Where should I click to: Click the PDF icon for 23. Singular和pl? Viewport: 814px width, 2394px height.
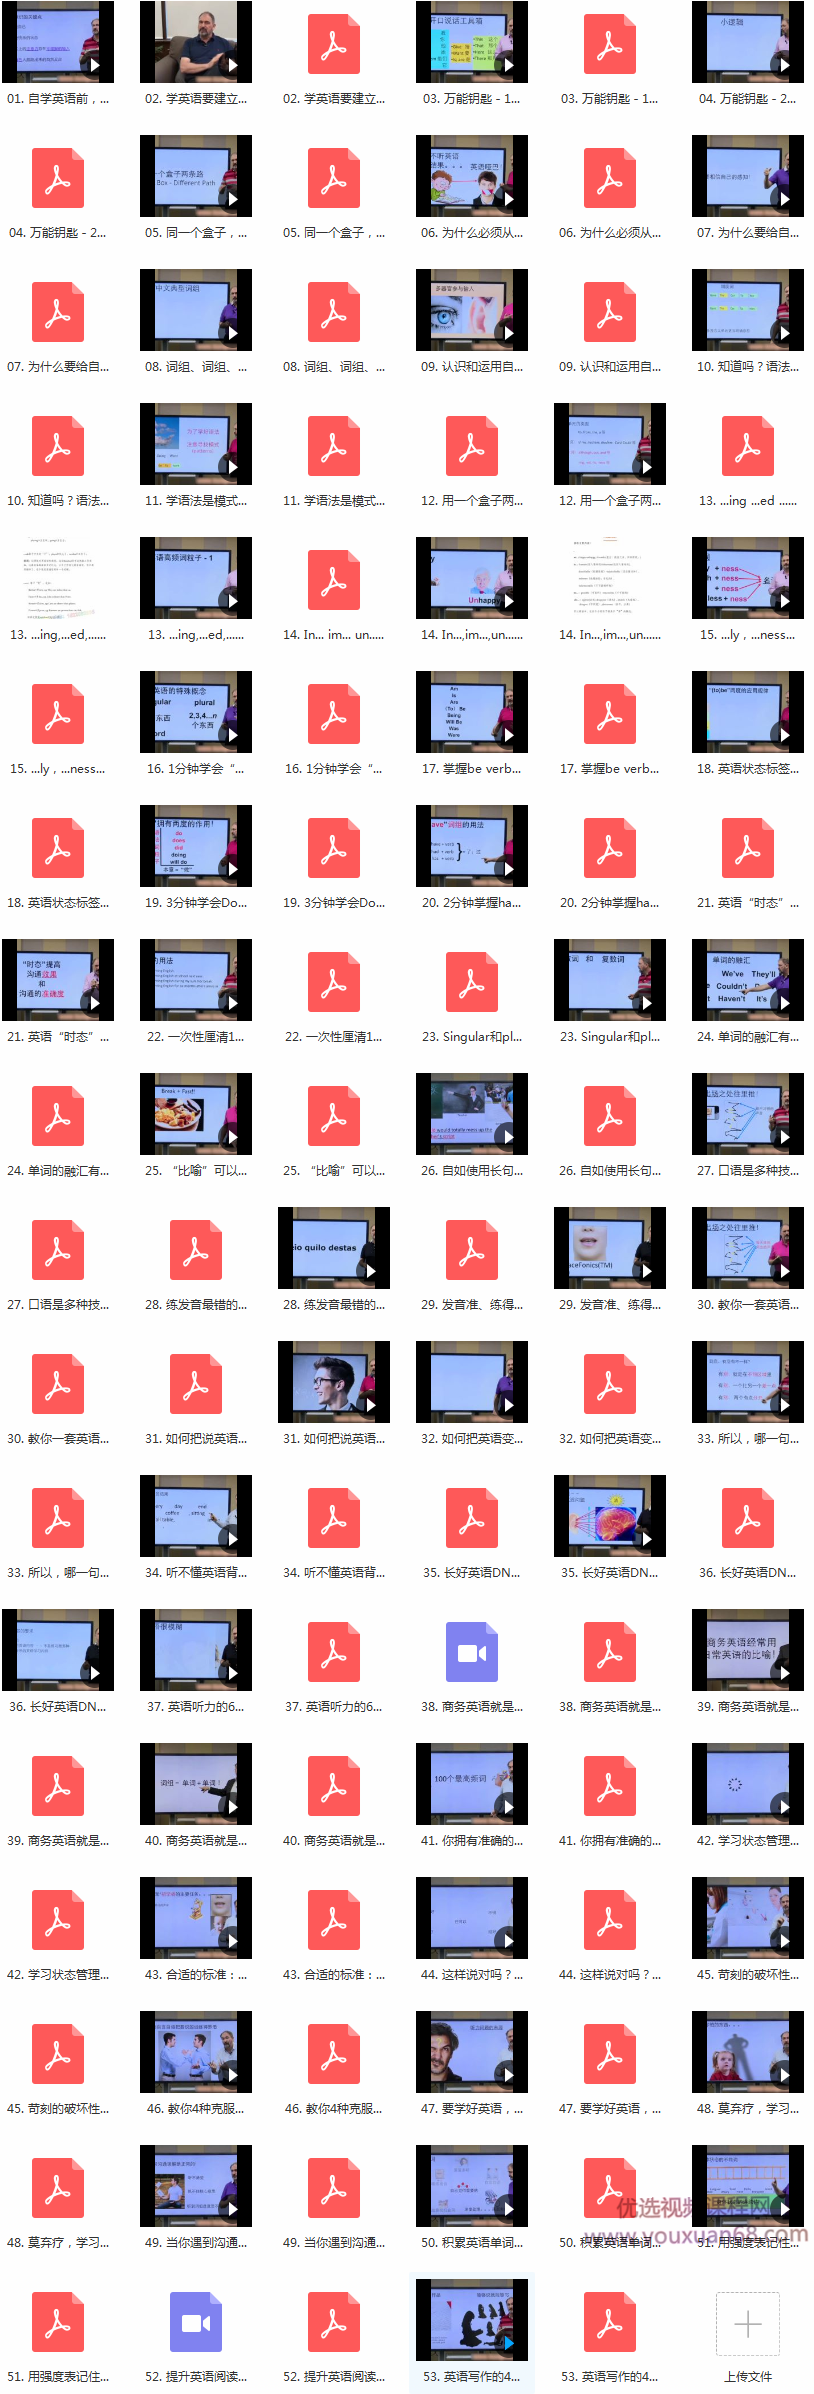tap(471, 982)
